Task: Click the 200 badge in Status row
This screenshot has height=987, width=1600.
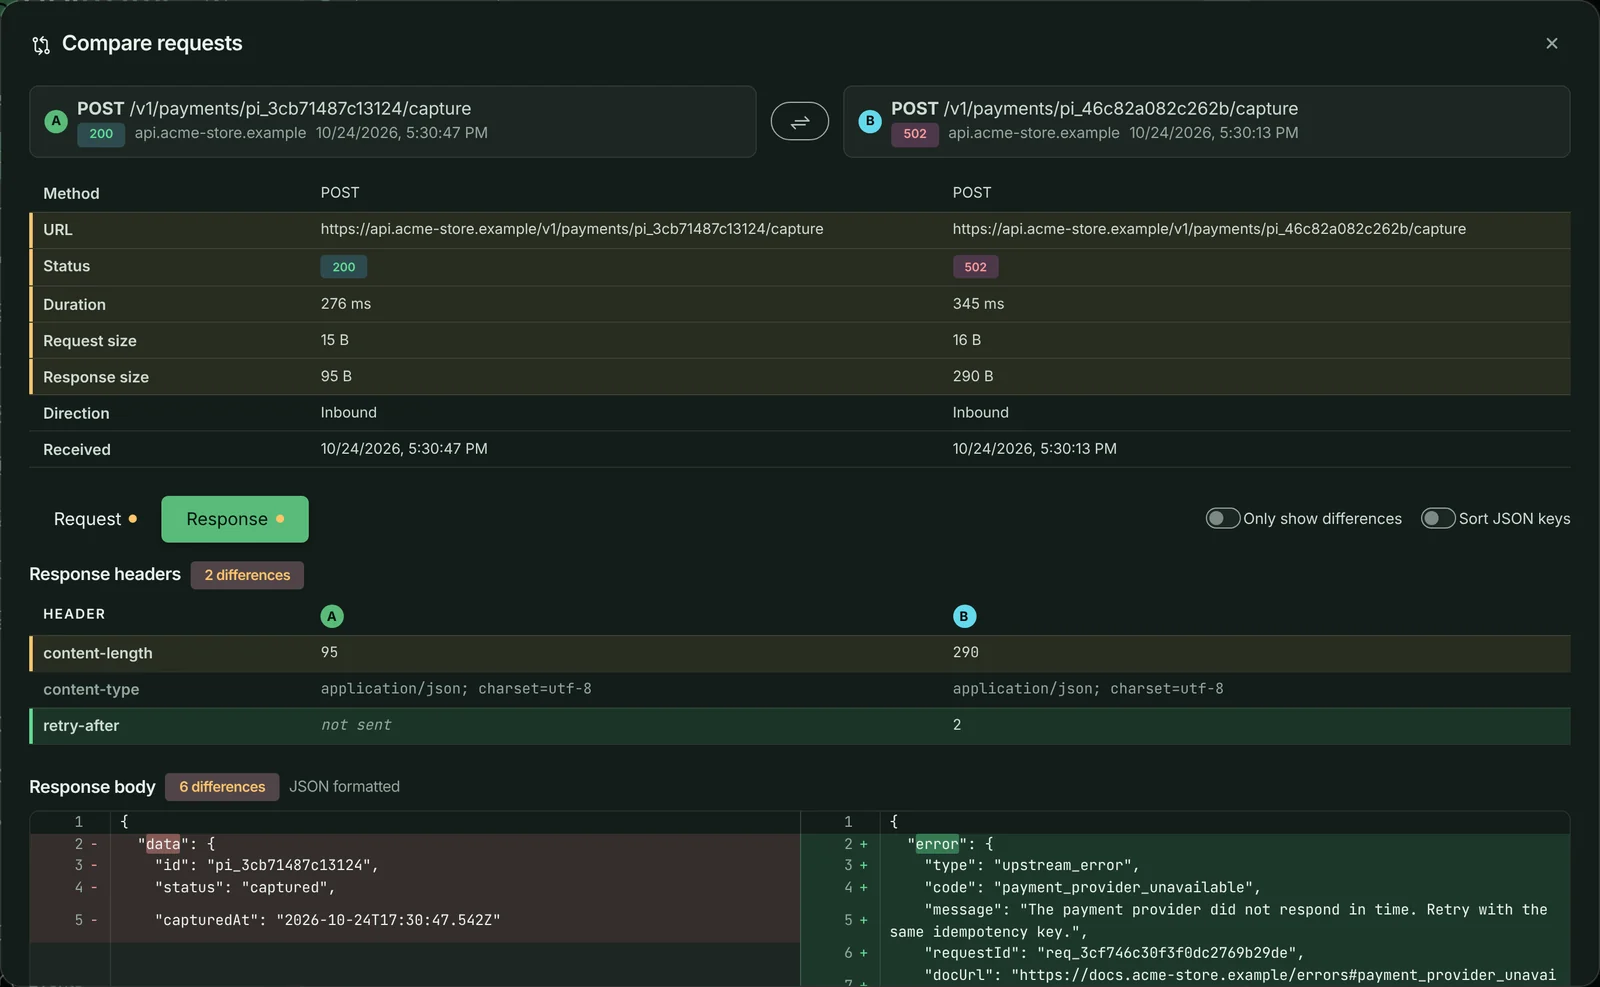Action: click(x=344, y=267)
